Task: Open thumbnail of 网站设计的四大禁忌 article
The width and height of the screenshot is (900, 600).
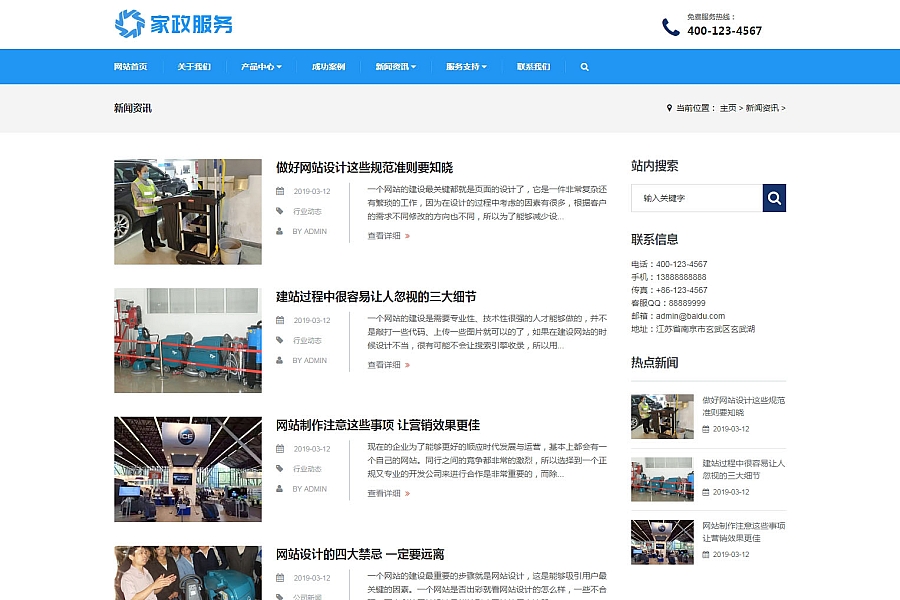Action: (188, 573)
